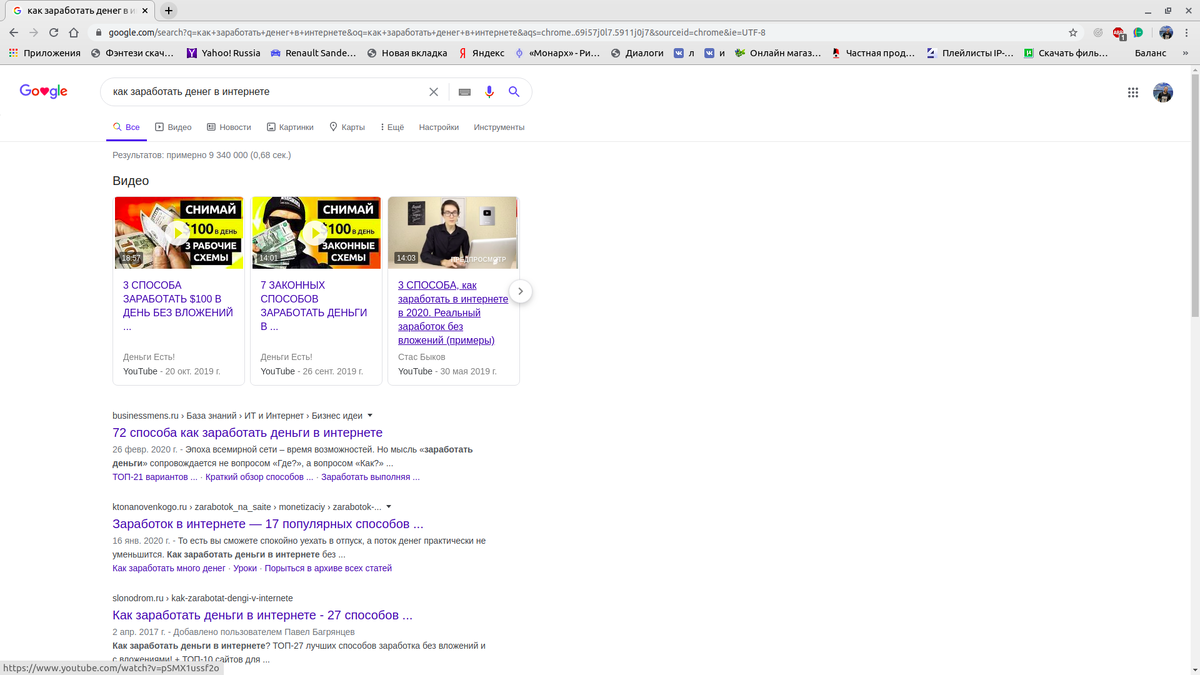
Task: Open the Ещё search options menu
Action: (392, 127)
